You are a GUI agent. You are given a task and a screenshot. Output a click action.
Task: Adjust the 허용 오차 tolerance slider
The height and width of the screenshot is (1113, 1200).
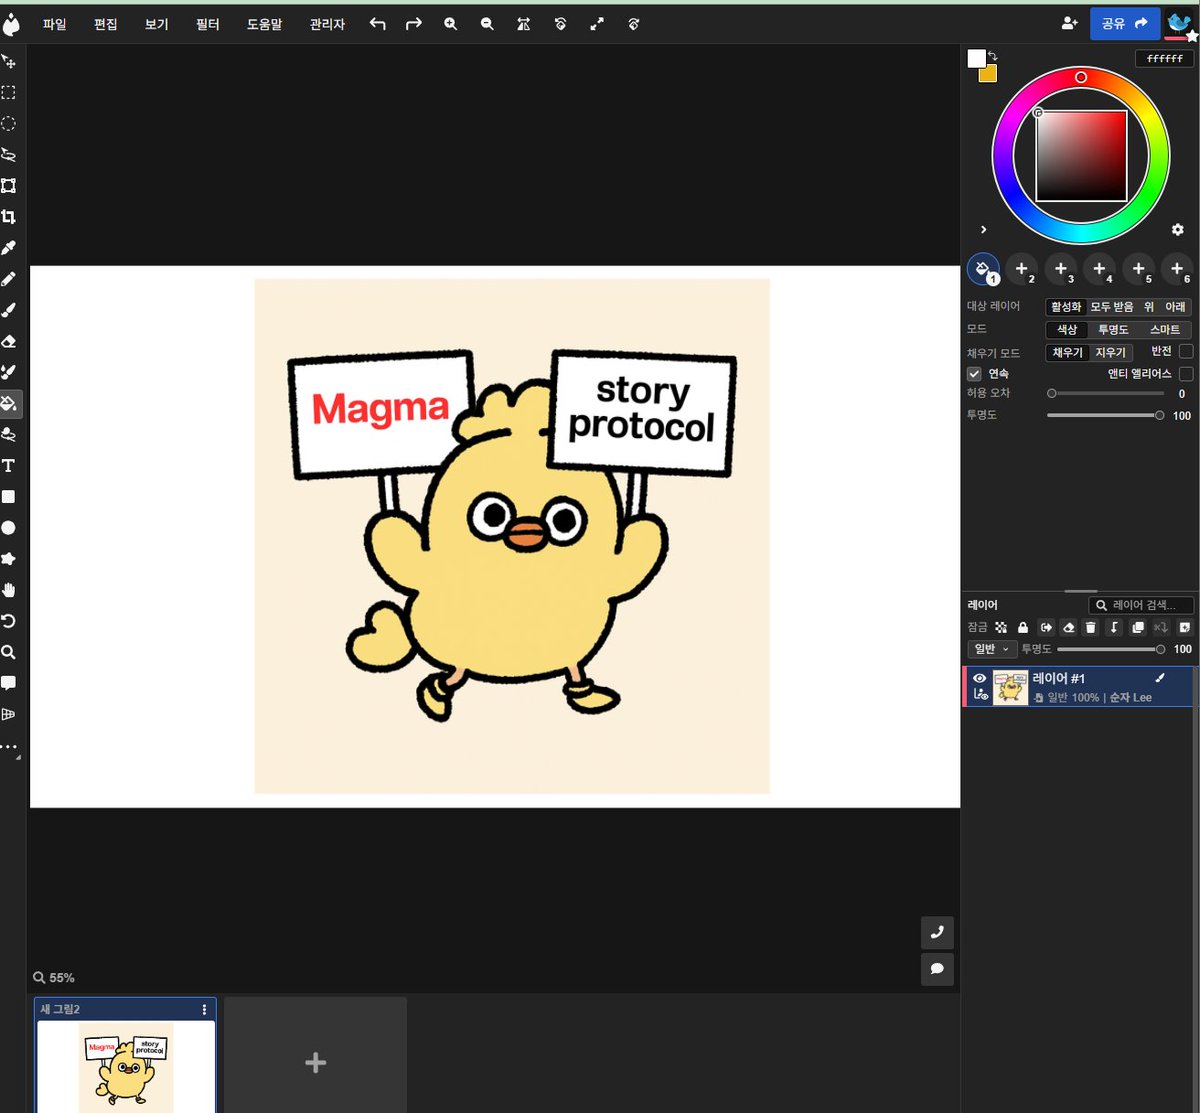tap(1104, 394)
